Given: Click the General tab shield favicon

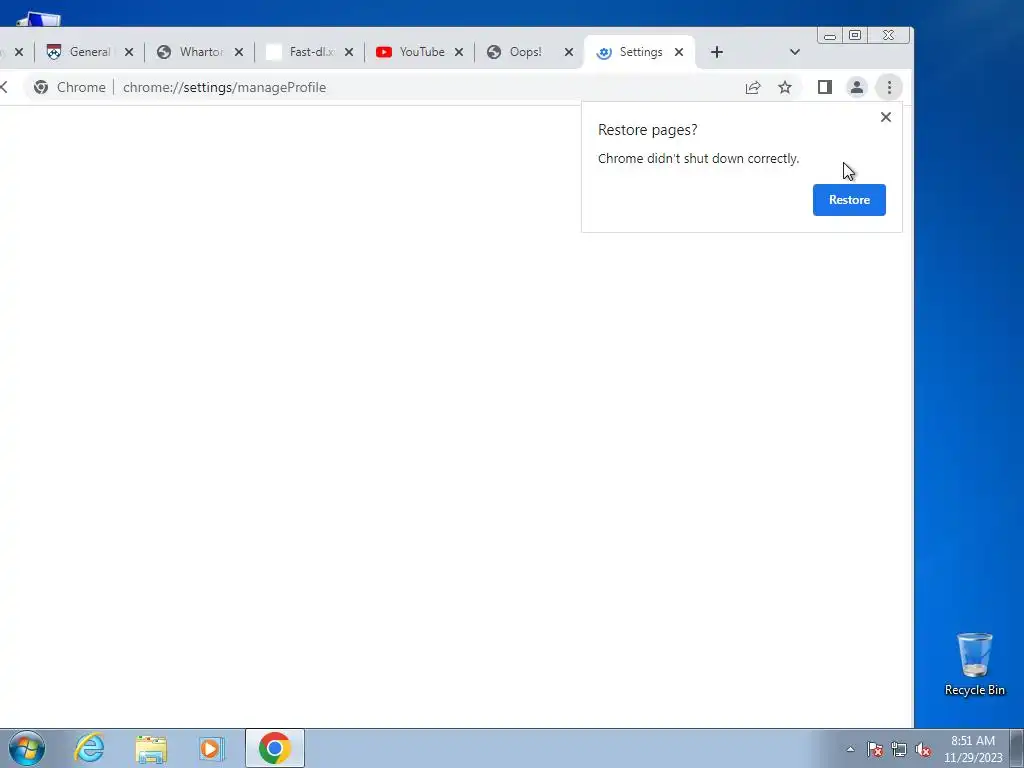Looking at the screenshot, I should point(54,52).
